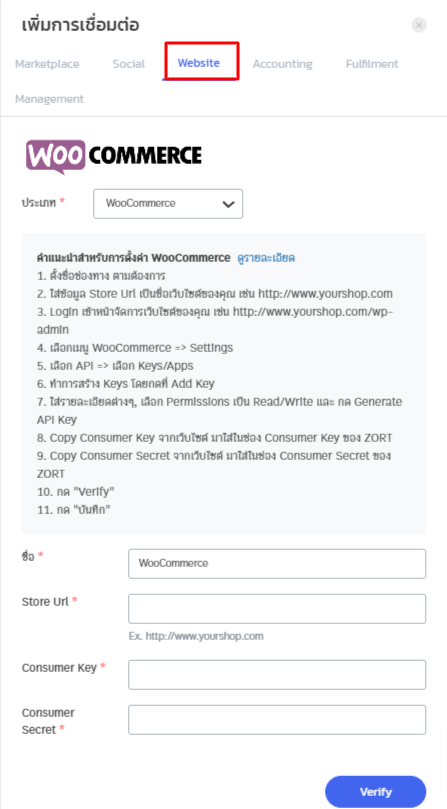Open the ประเภท WooCommerce dropdown
Screen dimensions: 447x809
pos(168,204)
